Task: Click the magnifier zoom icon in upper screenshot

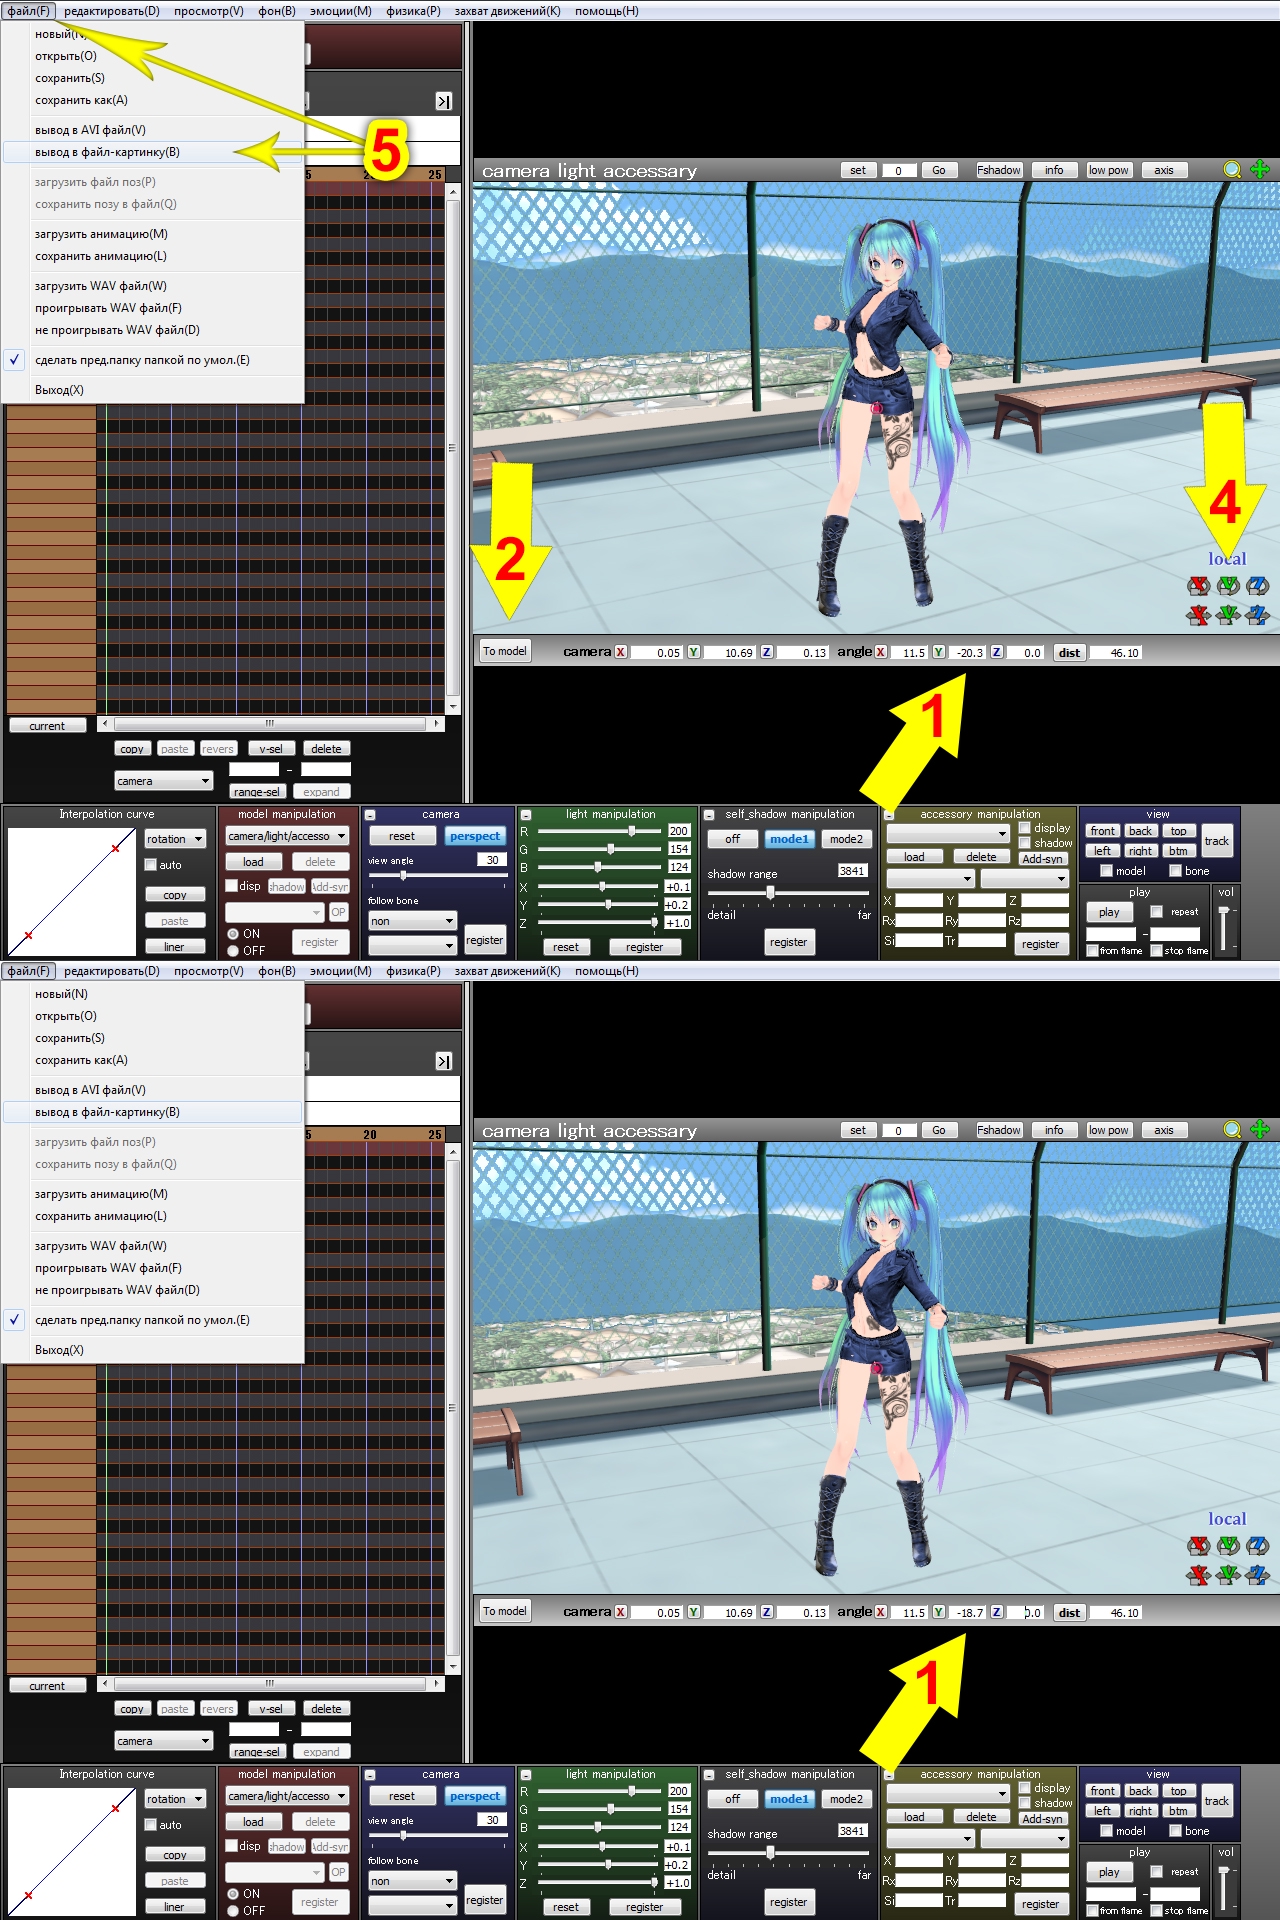Action: tap(1232, 170)
